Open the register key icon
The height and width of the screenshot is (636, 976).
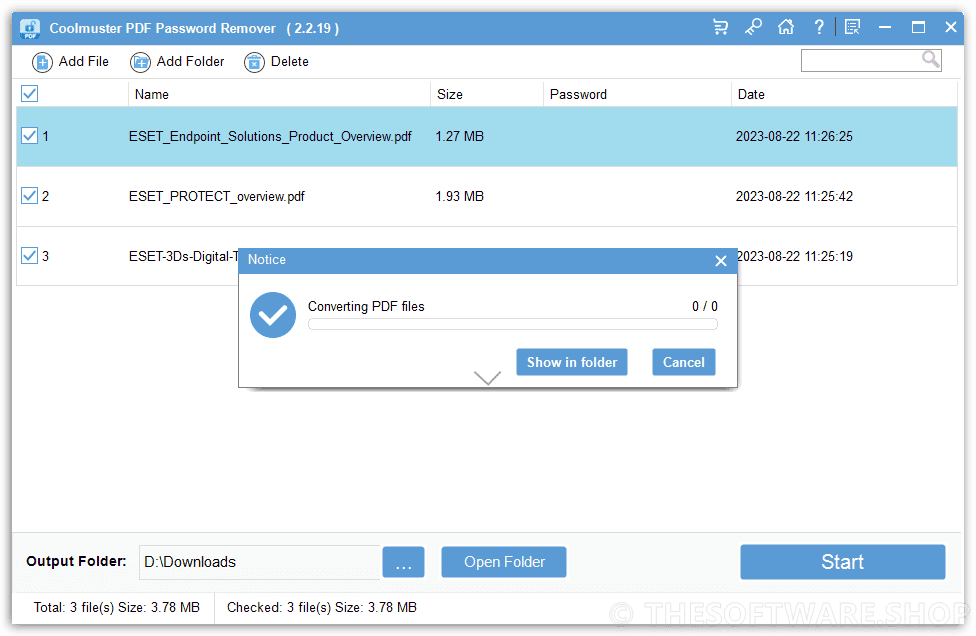point(753,27)
